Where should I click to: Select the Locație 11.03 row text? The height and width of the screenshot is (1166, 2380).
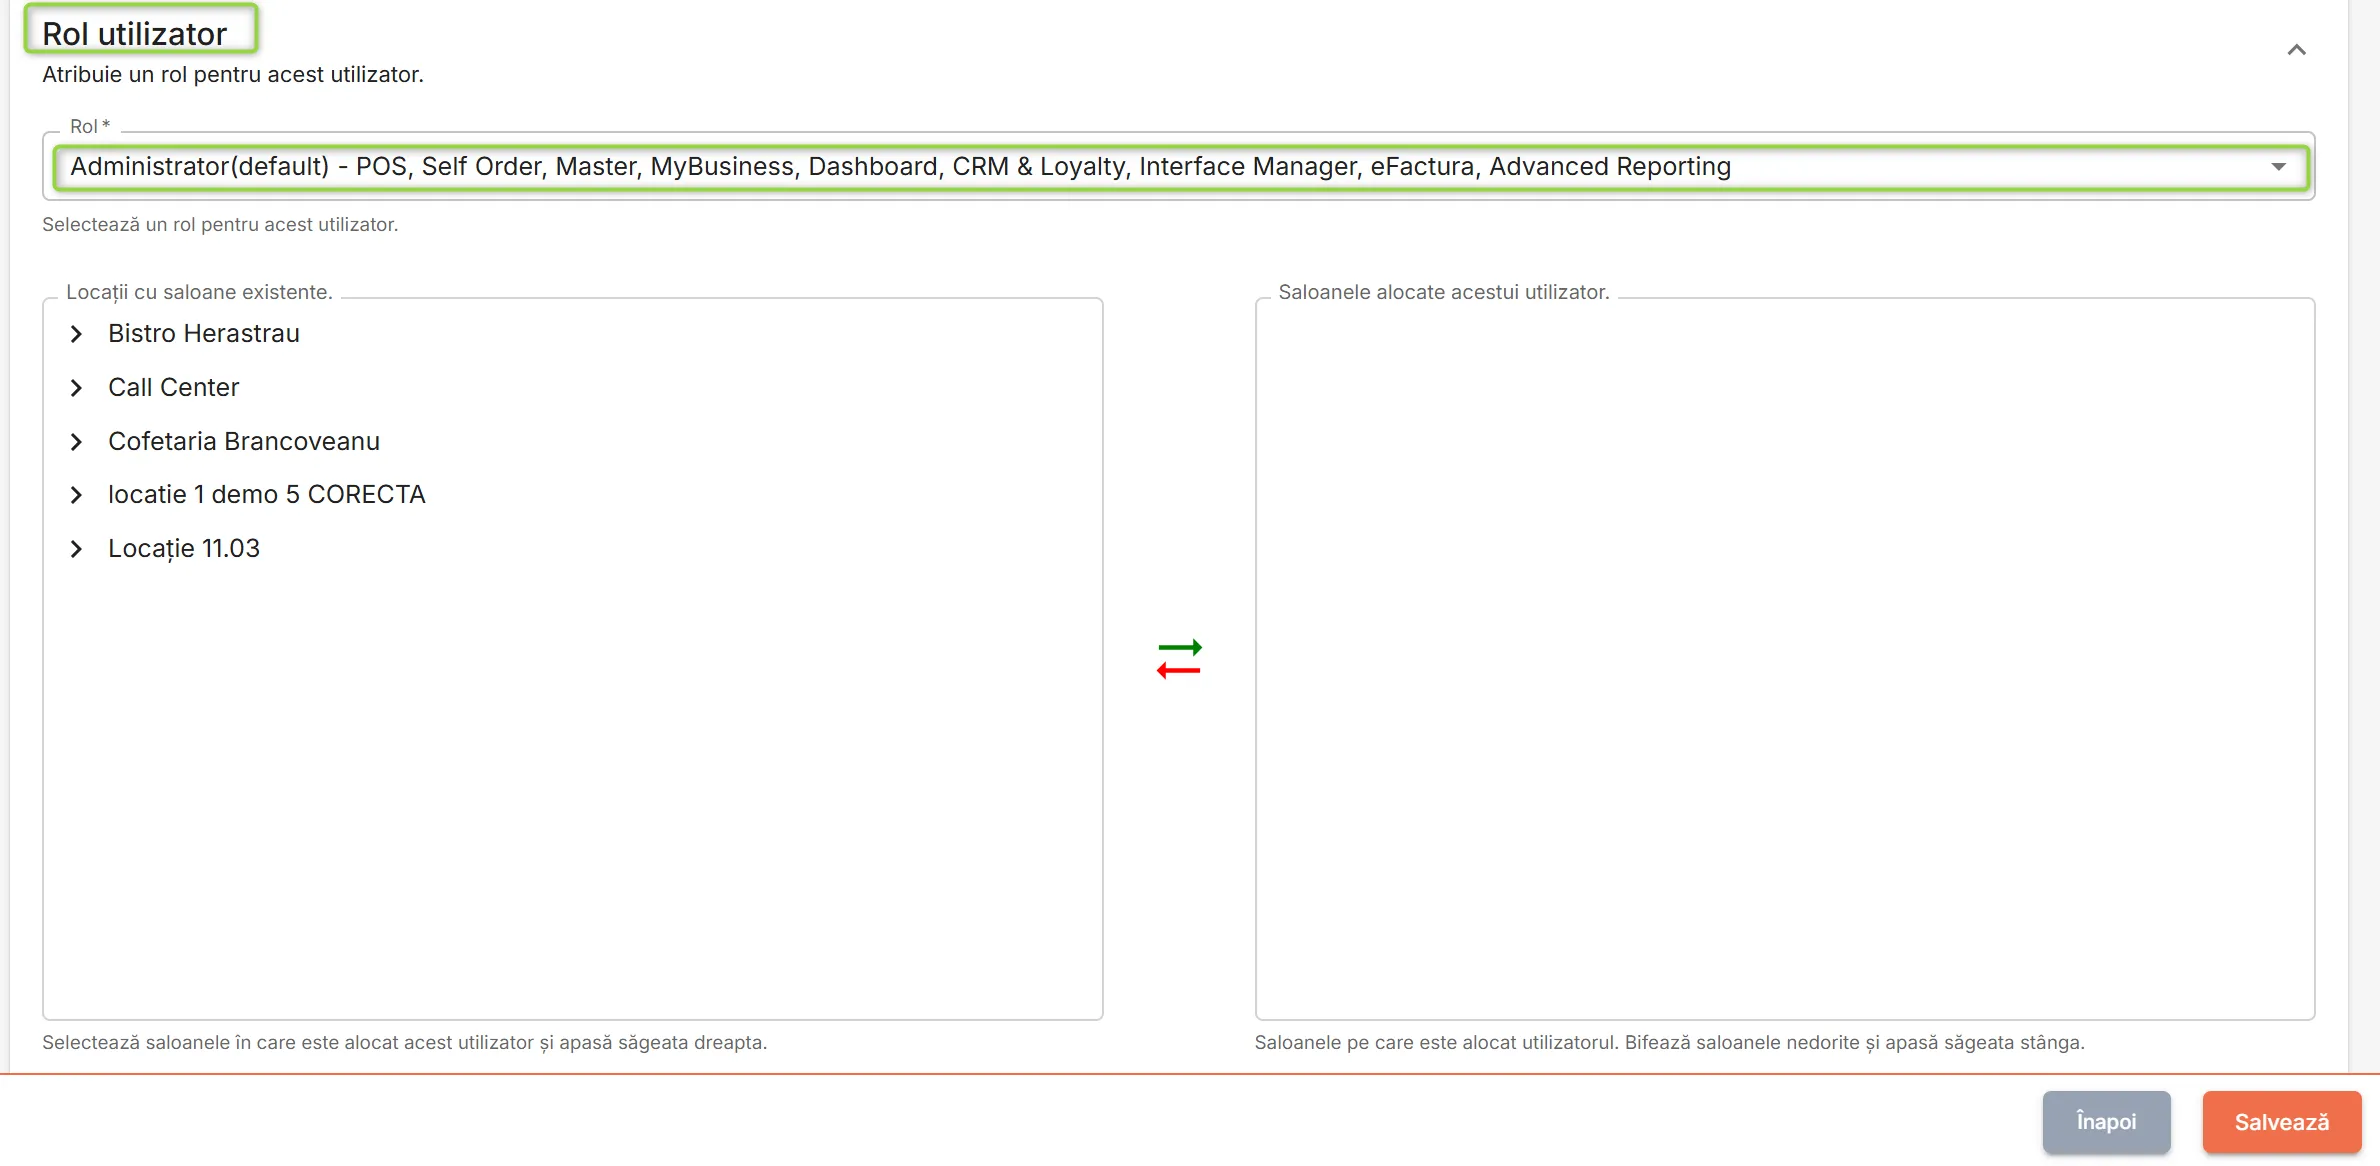click(184, 549)
